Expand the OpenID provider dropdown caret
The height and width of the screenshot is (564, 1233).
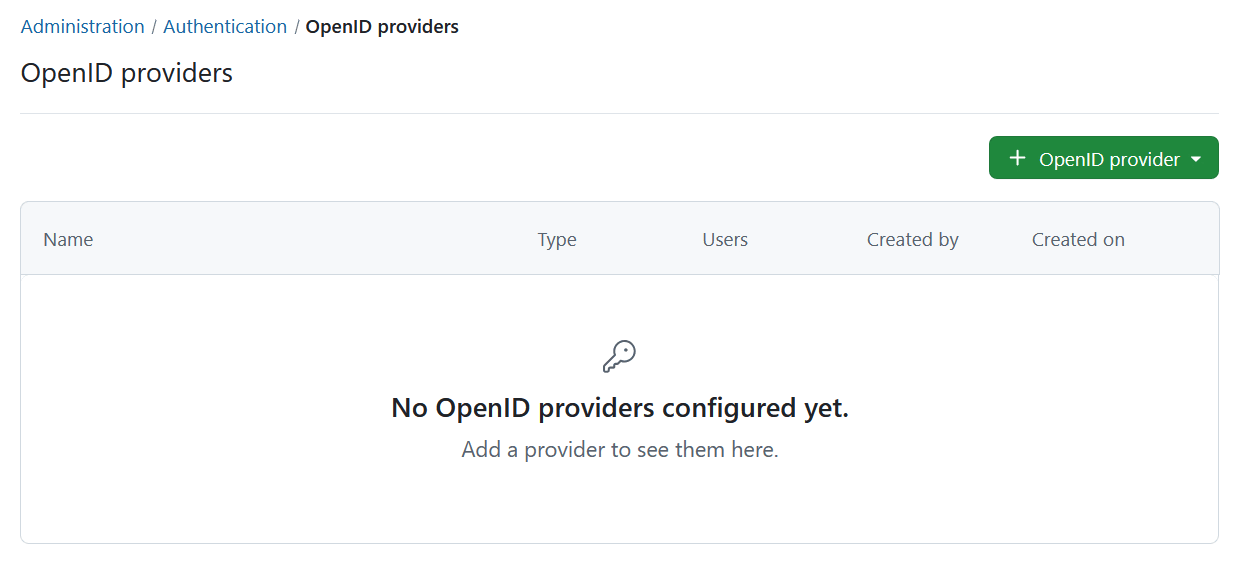pyautogui.click(x=1196, y=159)
